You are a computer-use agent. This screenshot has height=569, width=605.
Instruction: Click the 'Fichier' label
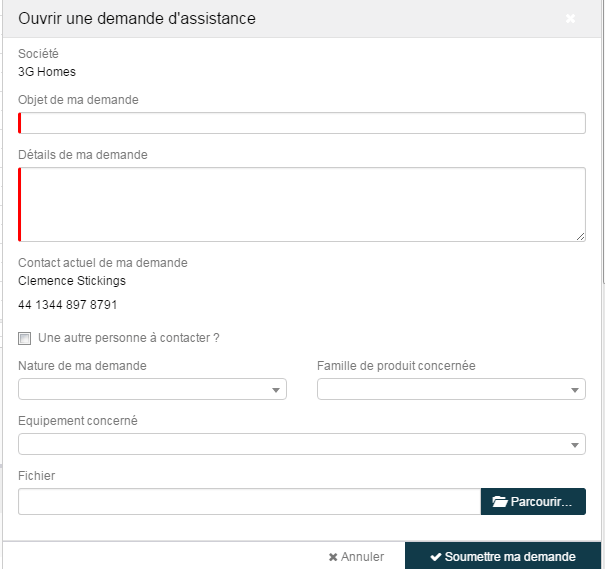[x=37, y=476]
